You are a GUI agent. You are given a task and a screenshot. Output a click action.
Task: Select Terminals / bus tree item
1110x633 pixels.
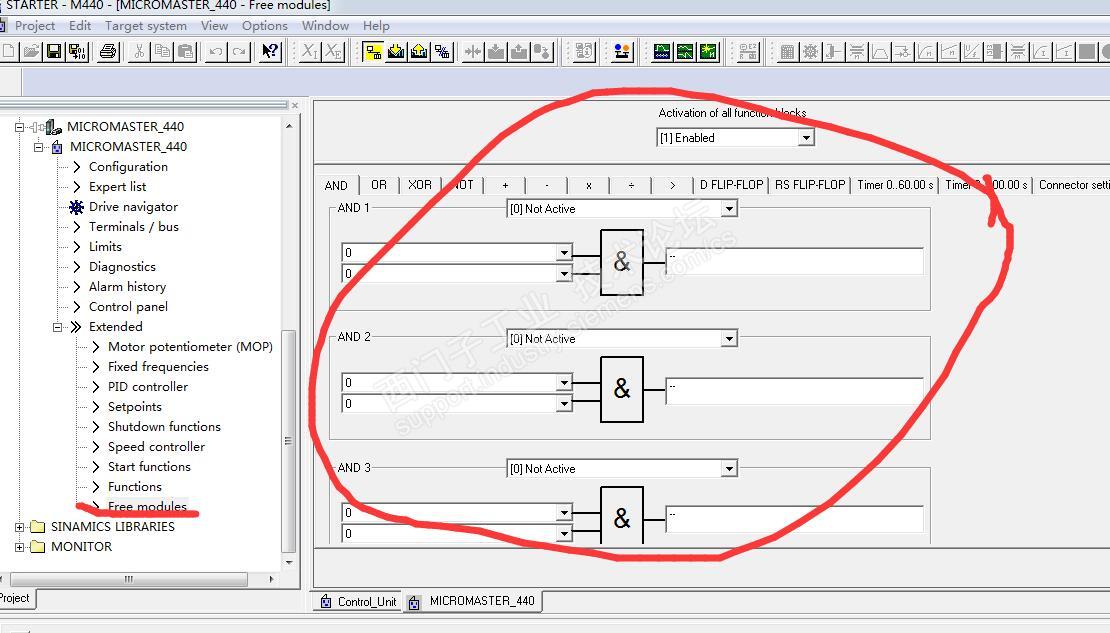[x=134, y=227]
